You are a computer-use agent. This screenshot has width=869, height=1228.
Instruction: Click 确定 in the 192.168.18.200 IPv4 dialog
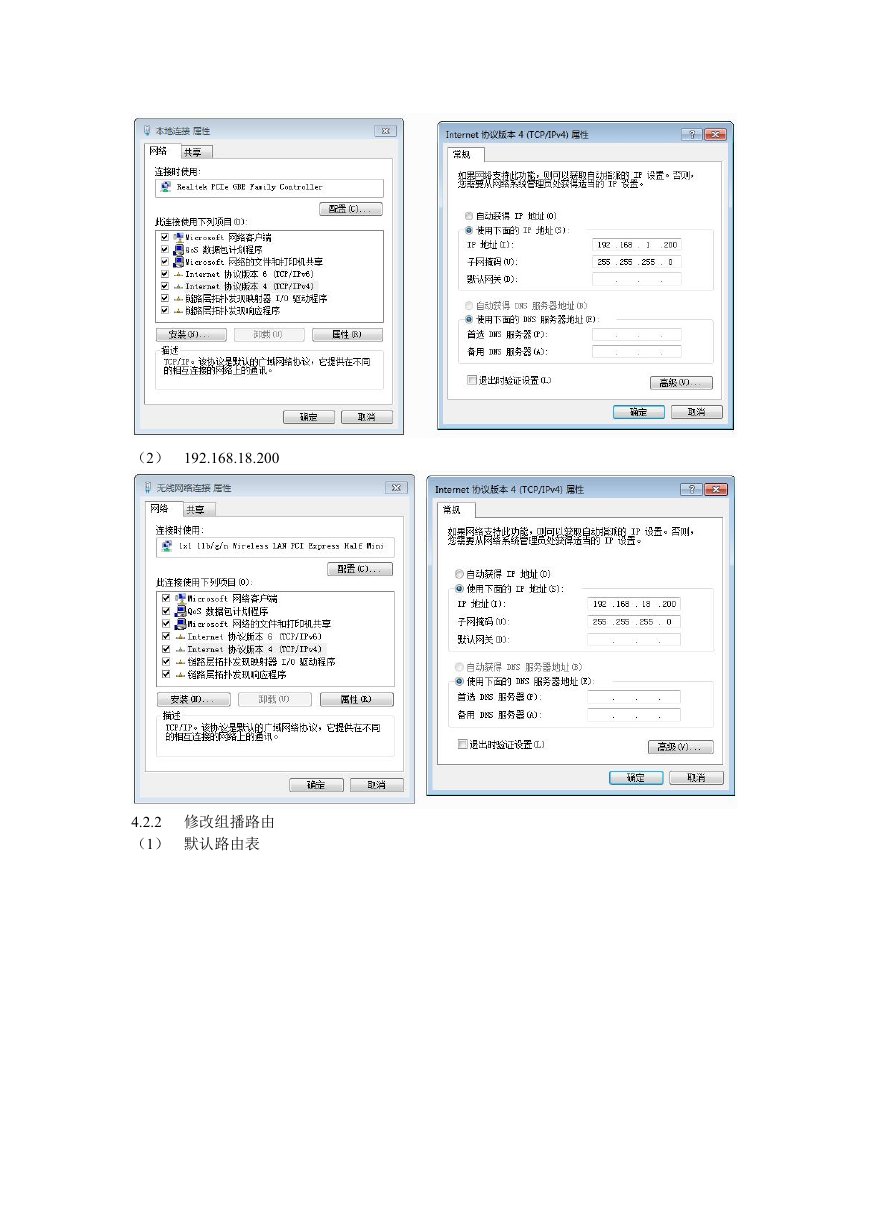(636, 777)
